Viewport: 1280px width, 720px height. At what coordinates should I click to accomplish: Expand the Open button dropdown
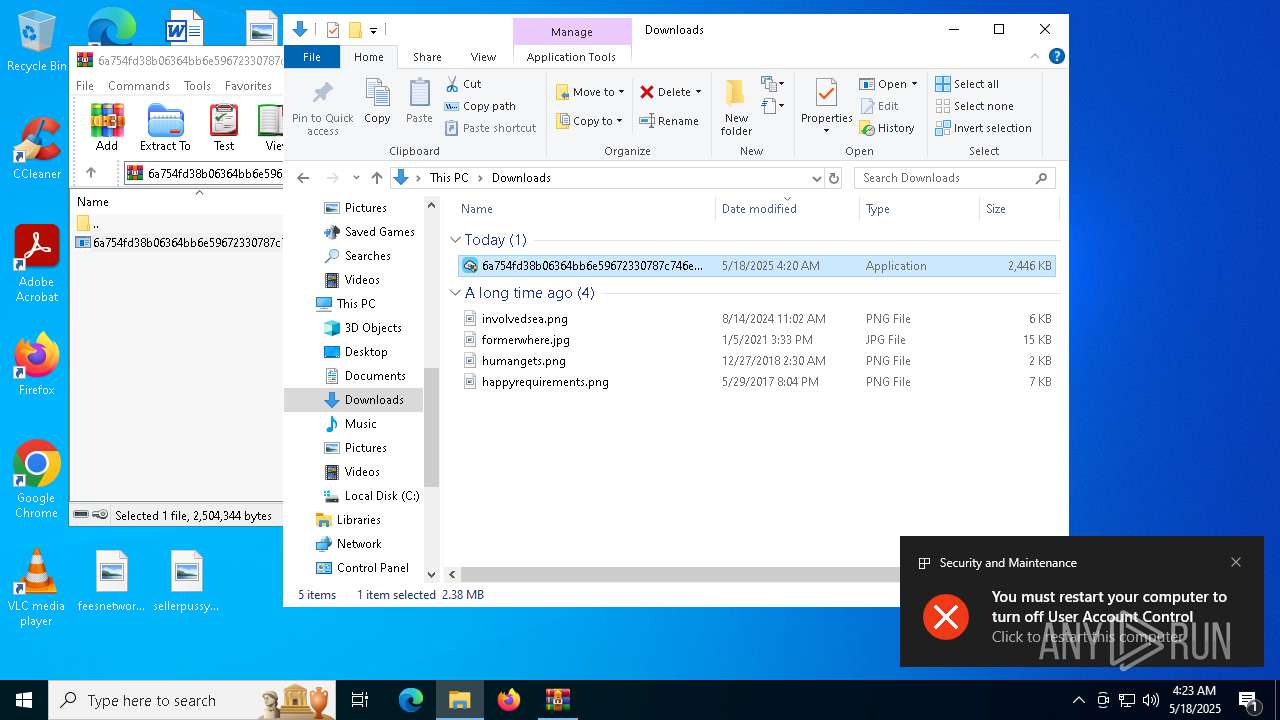coord(914,84)
